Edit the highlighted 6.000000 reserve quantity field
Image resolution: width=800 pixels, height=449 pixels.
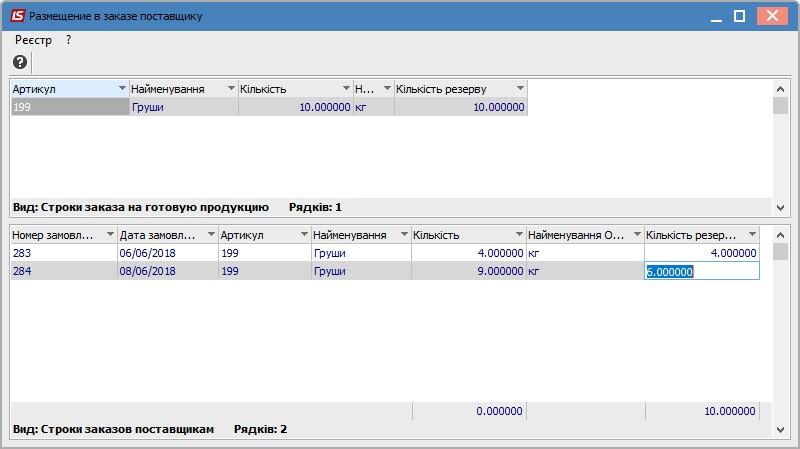coord(702,271)
